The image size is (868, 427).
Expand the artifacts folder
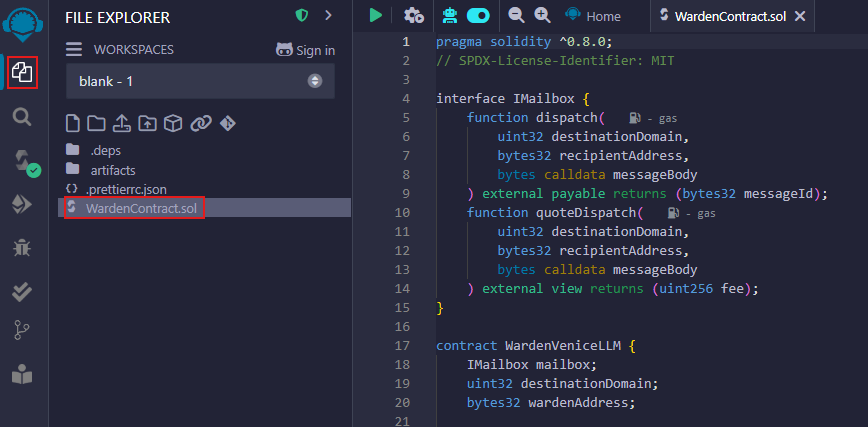(x=112, y=169)
